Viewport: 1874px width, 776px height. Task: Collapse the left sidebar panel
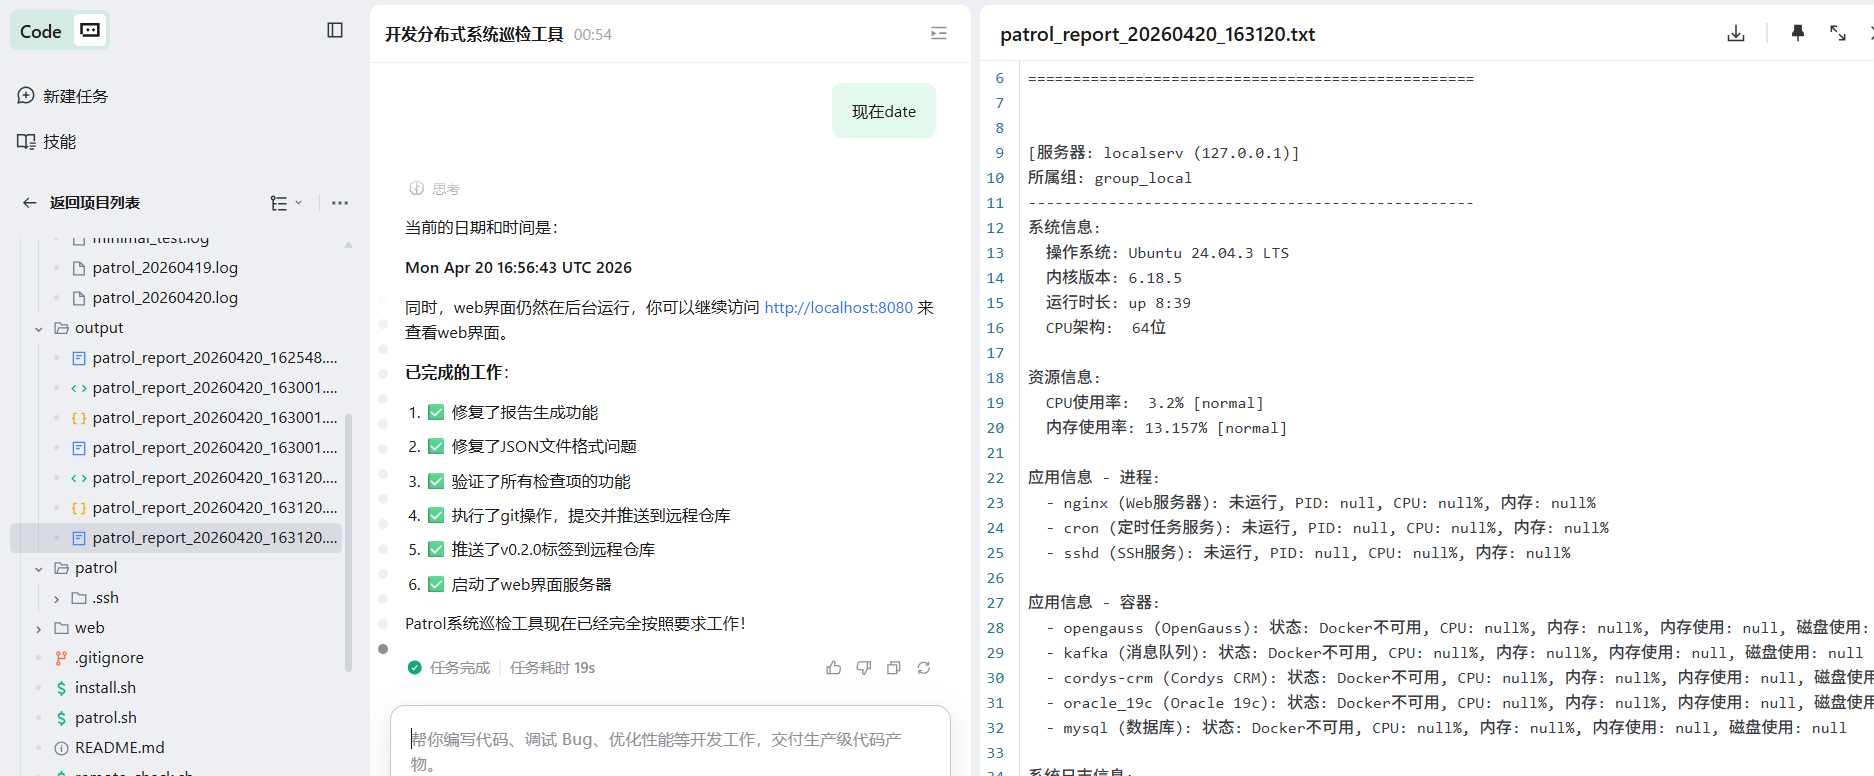click(x=335, y=30)
